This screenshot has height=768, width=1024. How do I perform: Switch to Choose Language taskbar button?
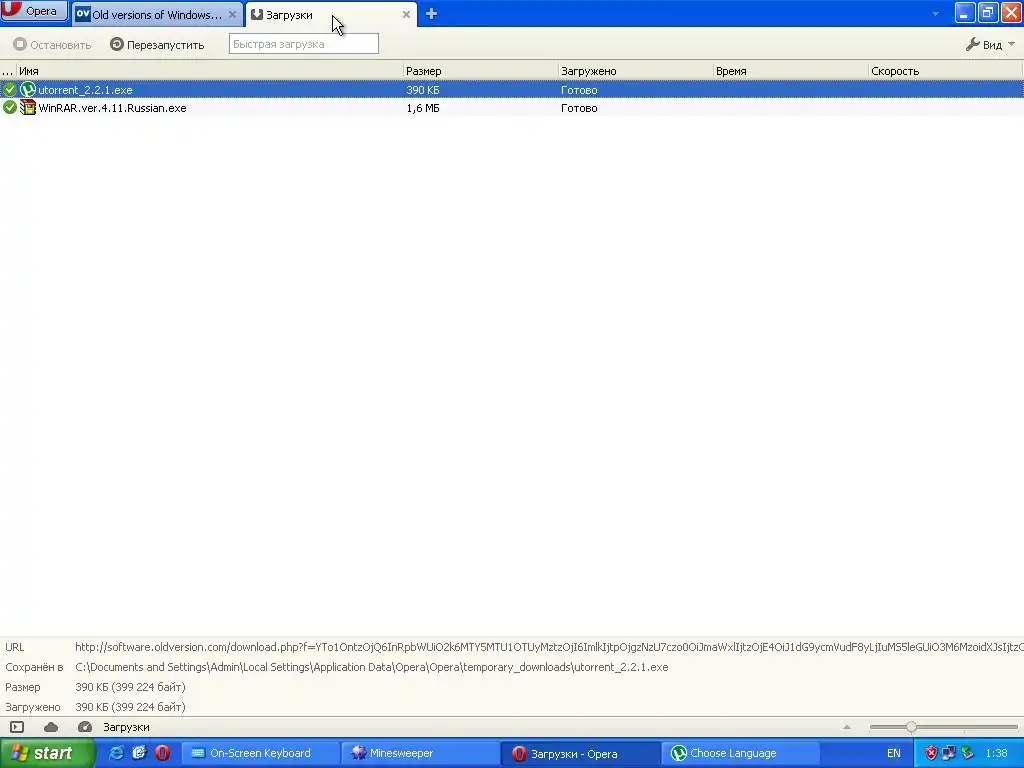[741, 753]
